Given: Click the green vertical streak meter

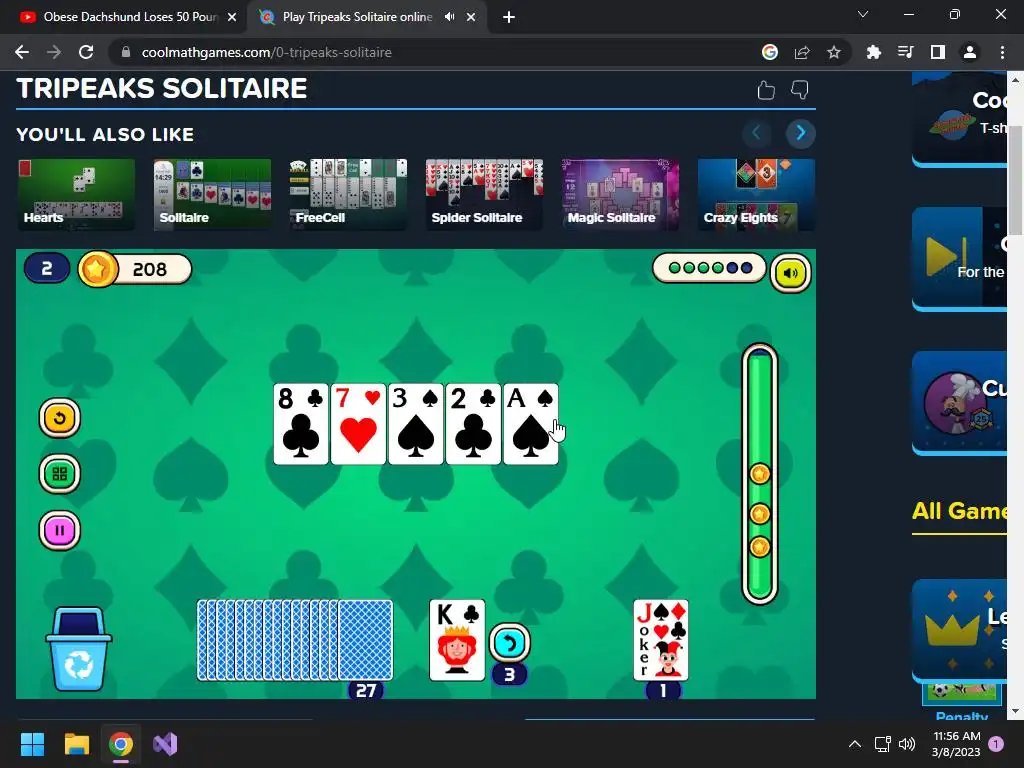Looking at the screenshot, I should click(760, 473).
